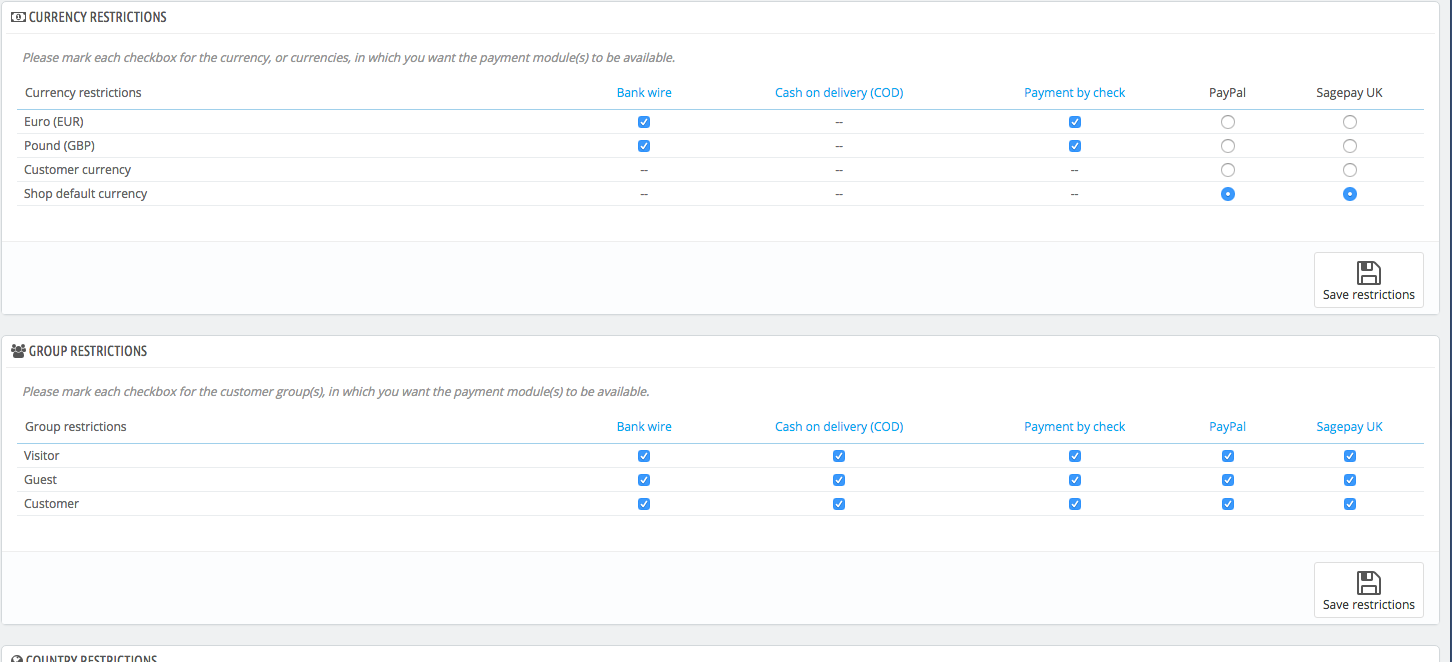Uncheck Payment by check for Pound (GBP)
Image resolution: width=1452 pixels, height=662 pixels.
tap(1075, 146)
